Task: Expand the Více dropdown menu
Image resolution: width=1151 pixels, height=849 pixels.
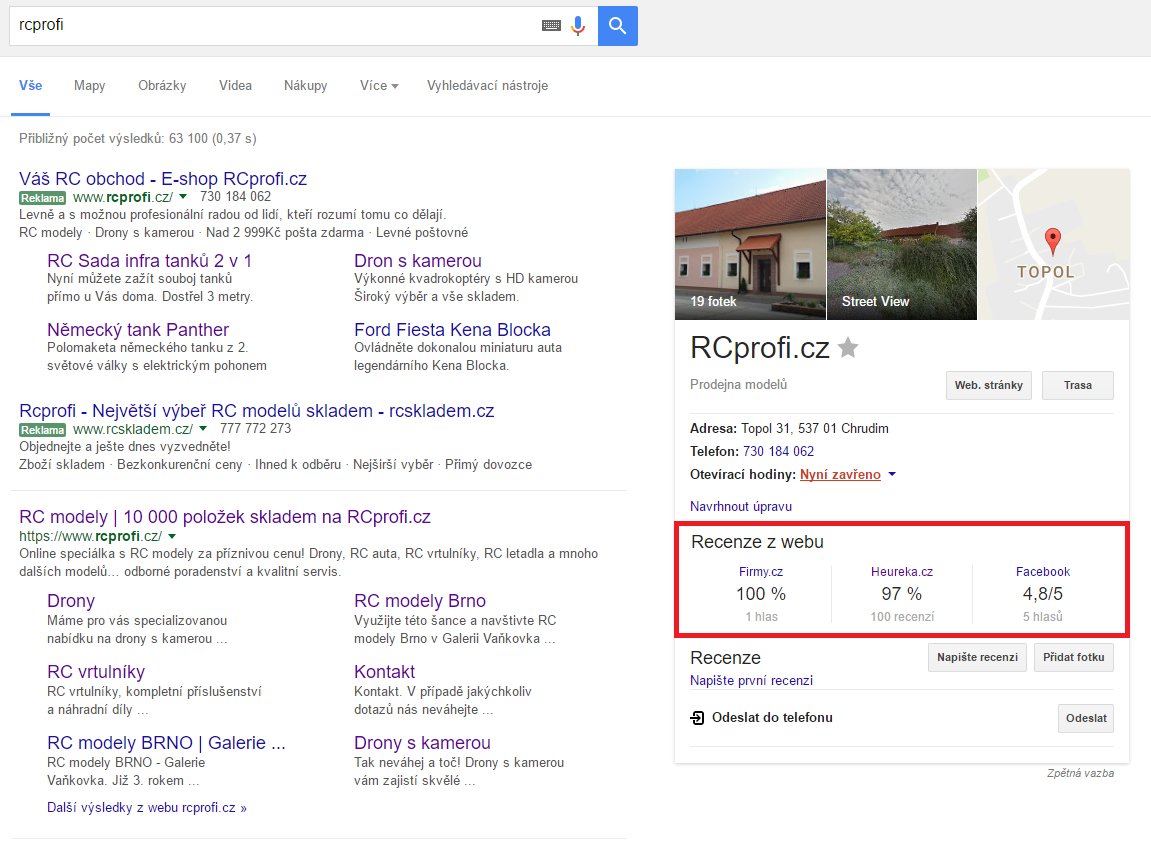Action: coord(379,86)
